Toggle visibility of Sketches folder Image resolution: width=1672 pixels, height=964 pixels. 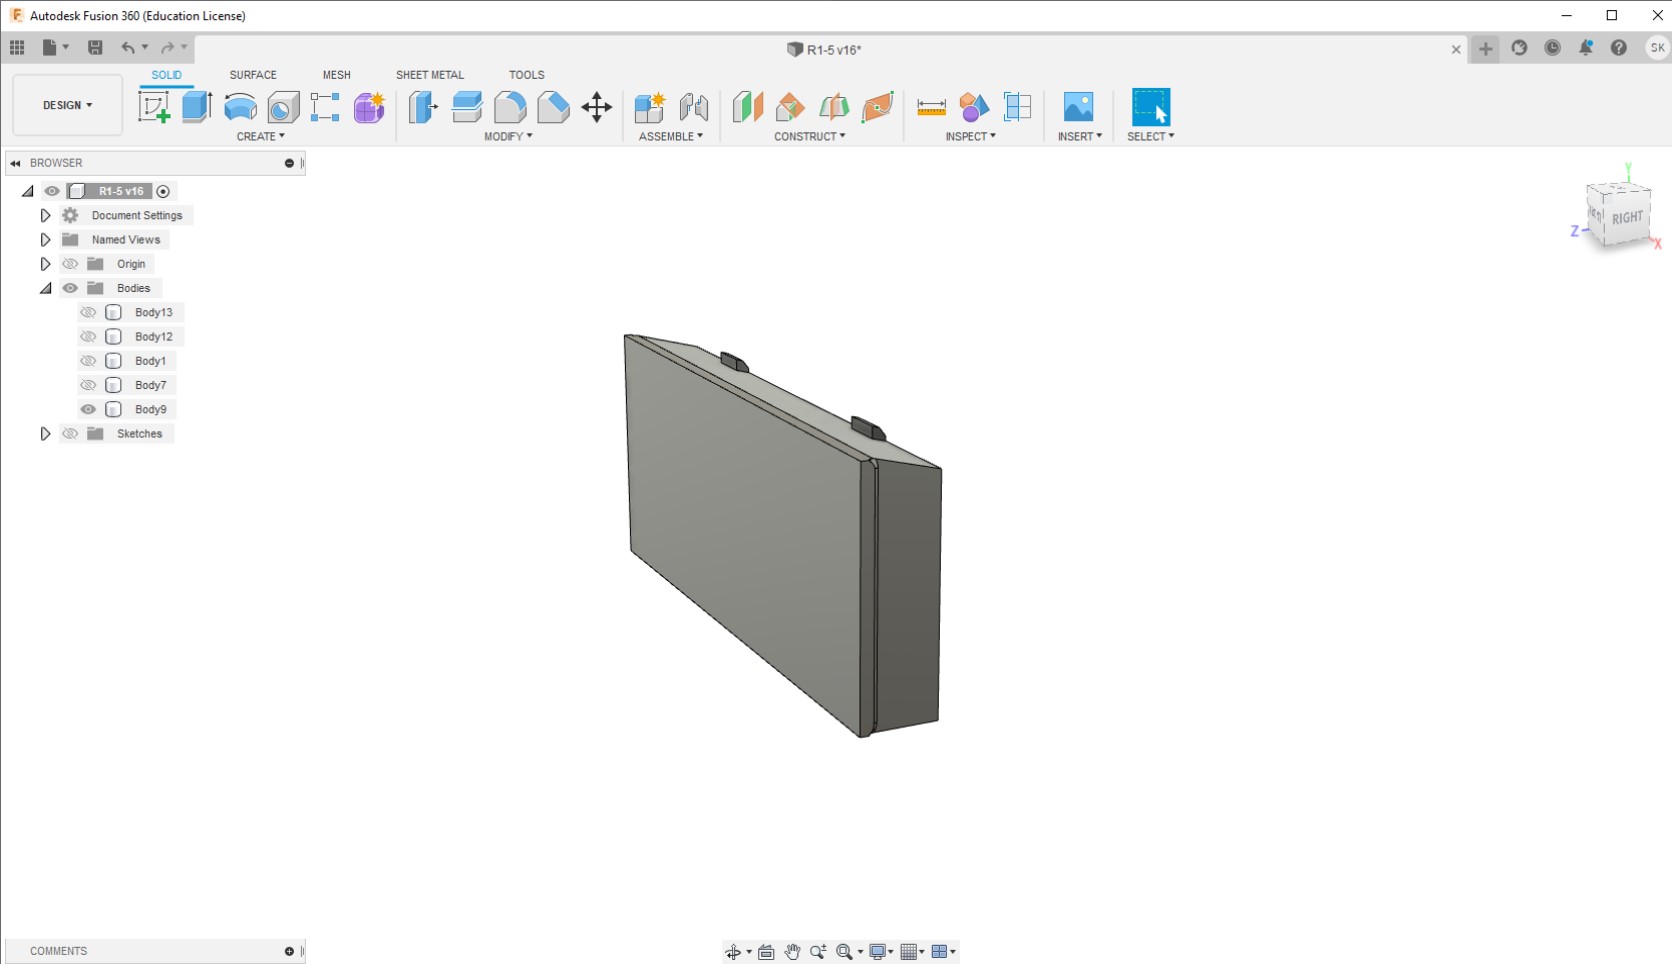click(x=70, y=434)
